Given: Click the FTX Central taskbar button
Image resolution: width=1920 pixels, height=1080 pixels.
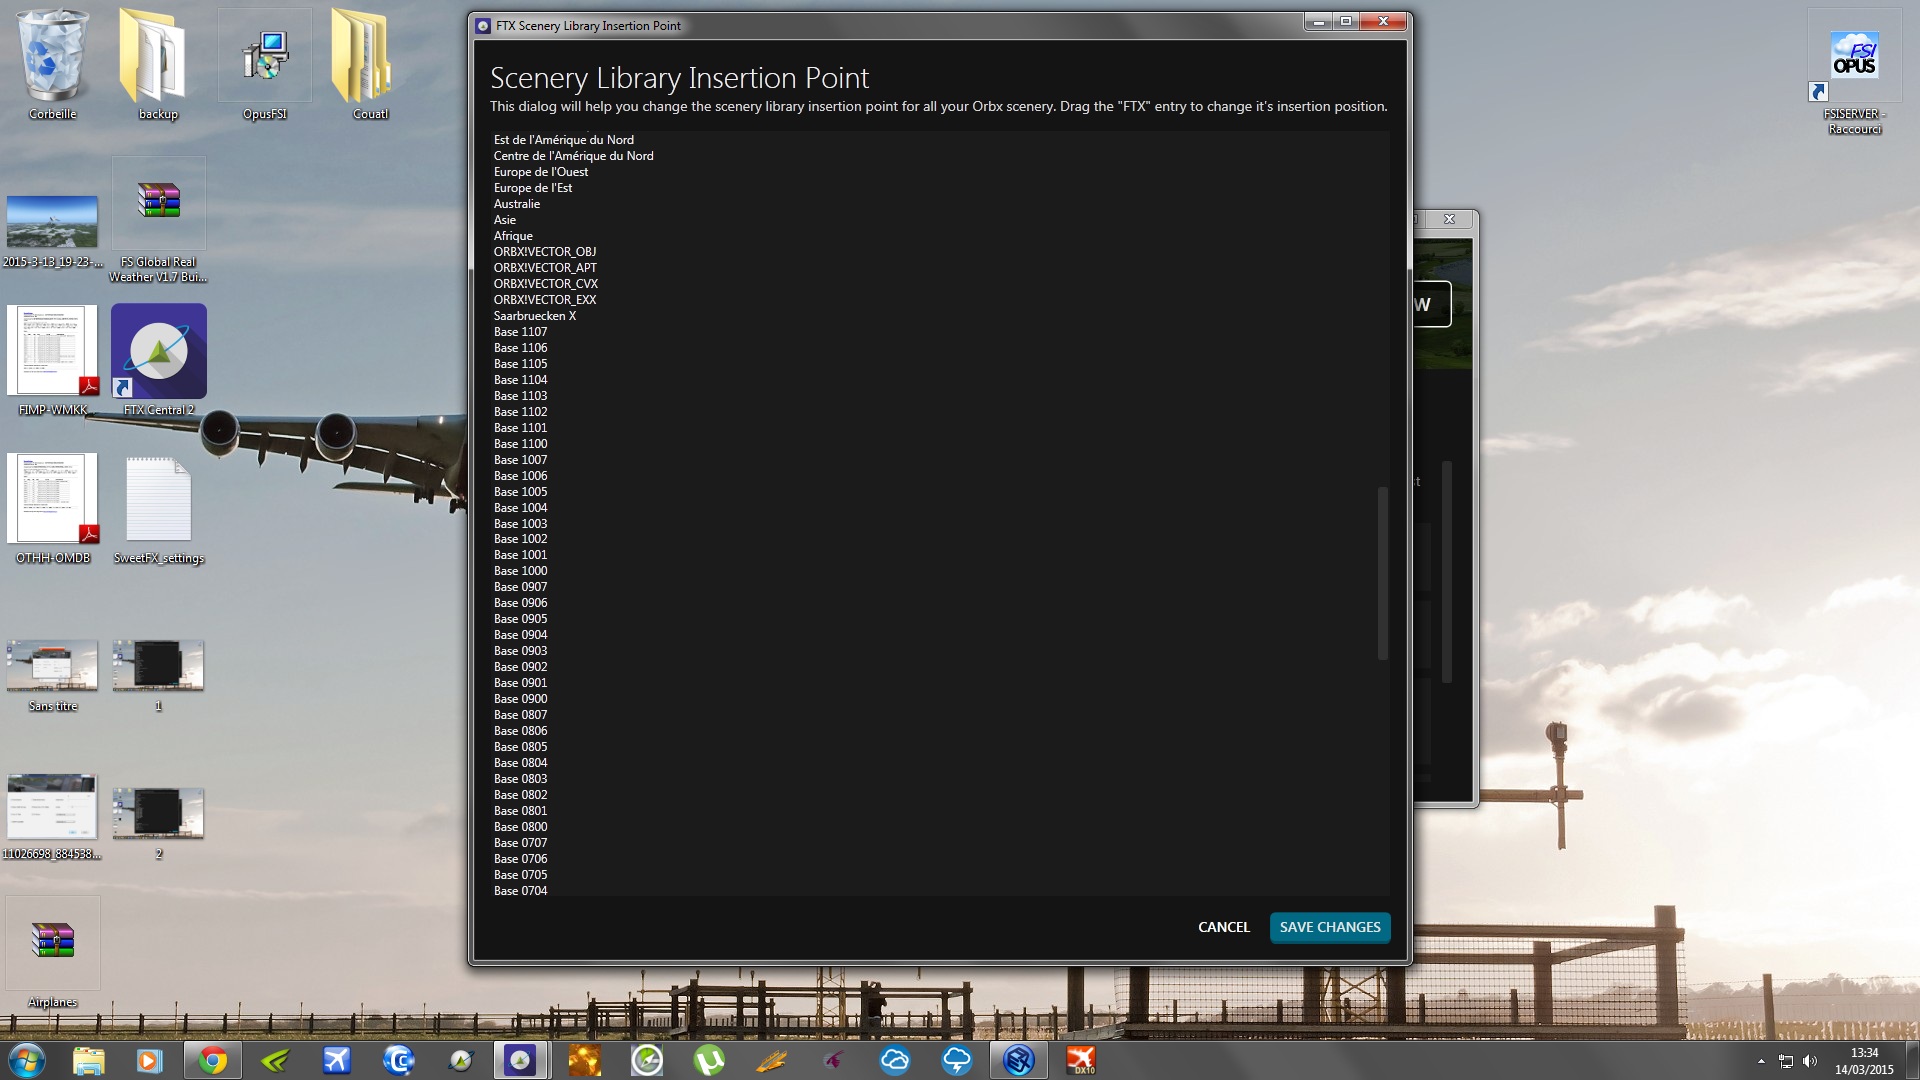Looking at the screenshot, I should [x=521, y=1060].
